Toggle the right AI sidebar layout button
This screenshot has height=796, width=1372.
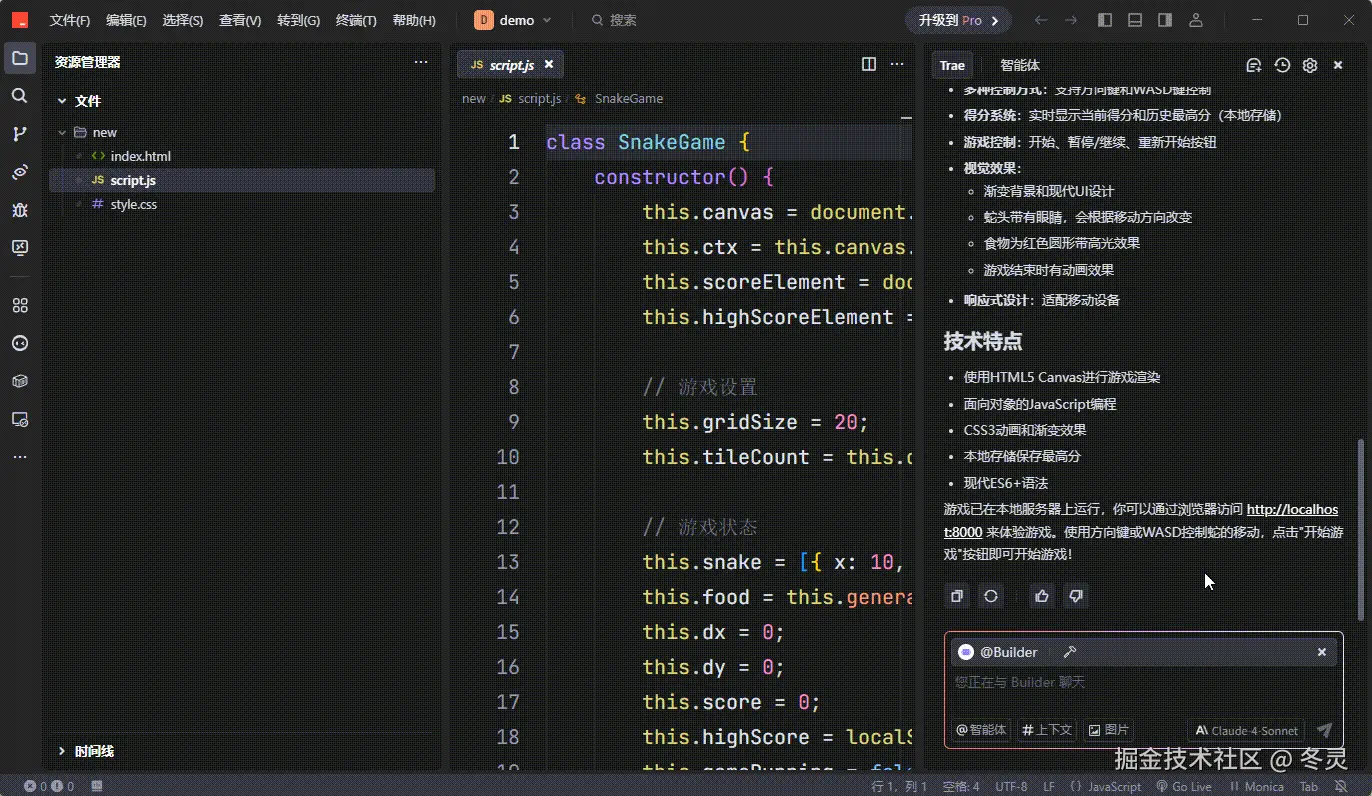coord(1165,20)
